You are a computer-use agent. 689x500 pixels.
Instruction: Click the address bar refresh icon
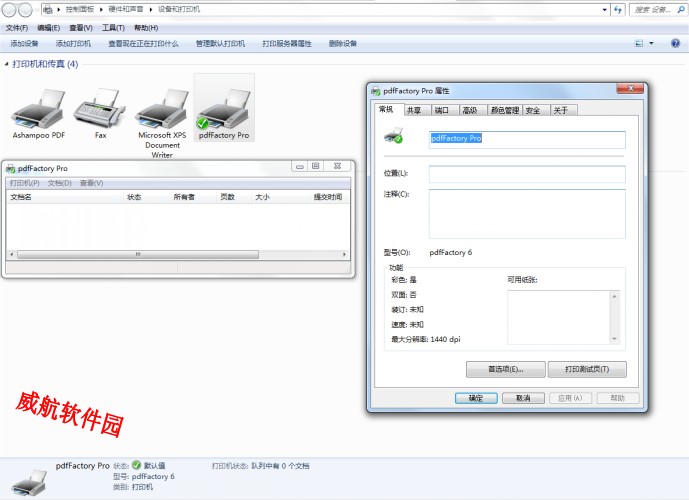click(616, 9)
